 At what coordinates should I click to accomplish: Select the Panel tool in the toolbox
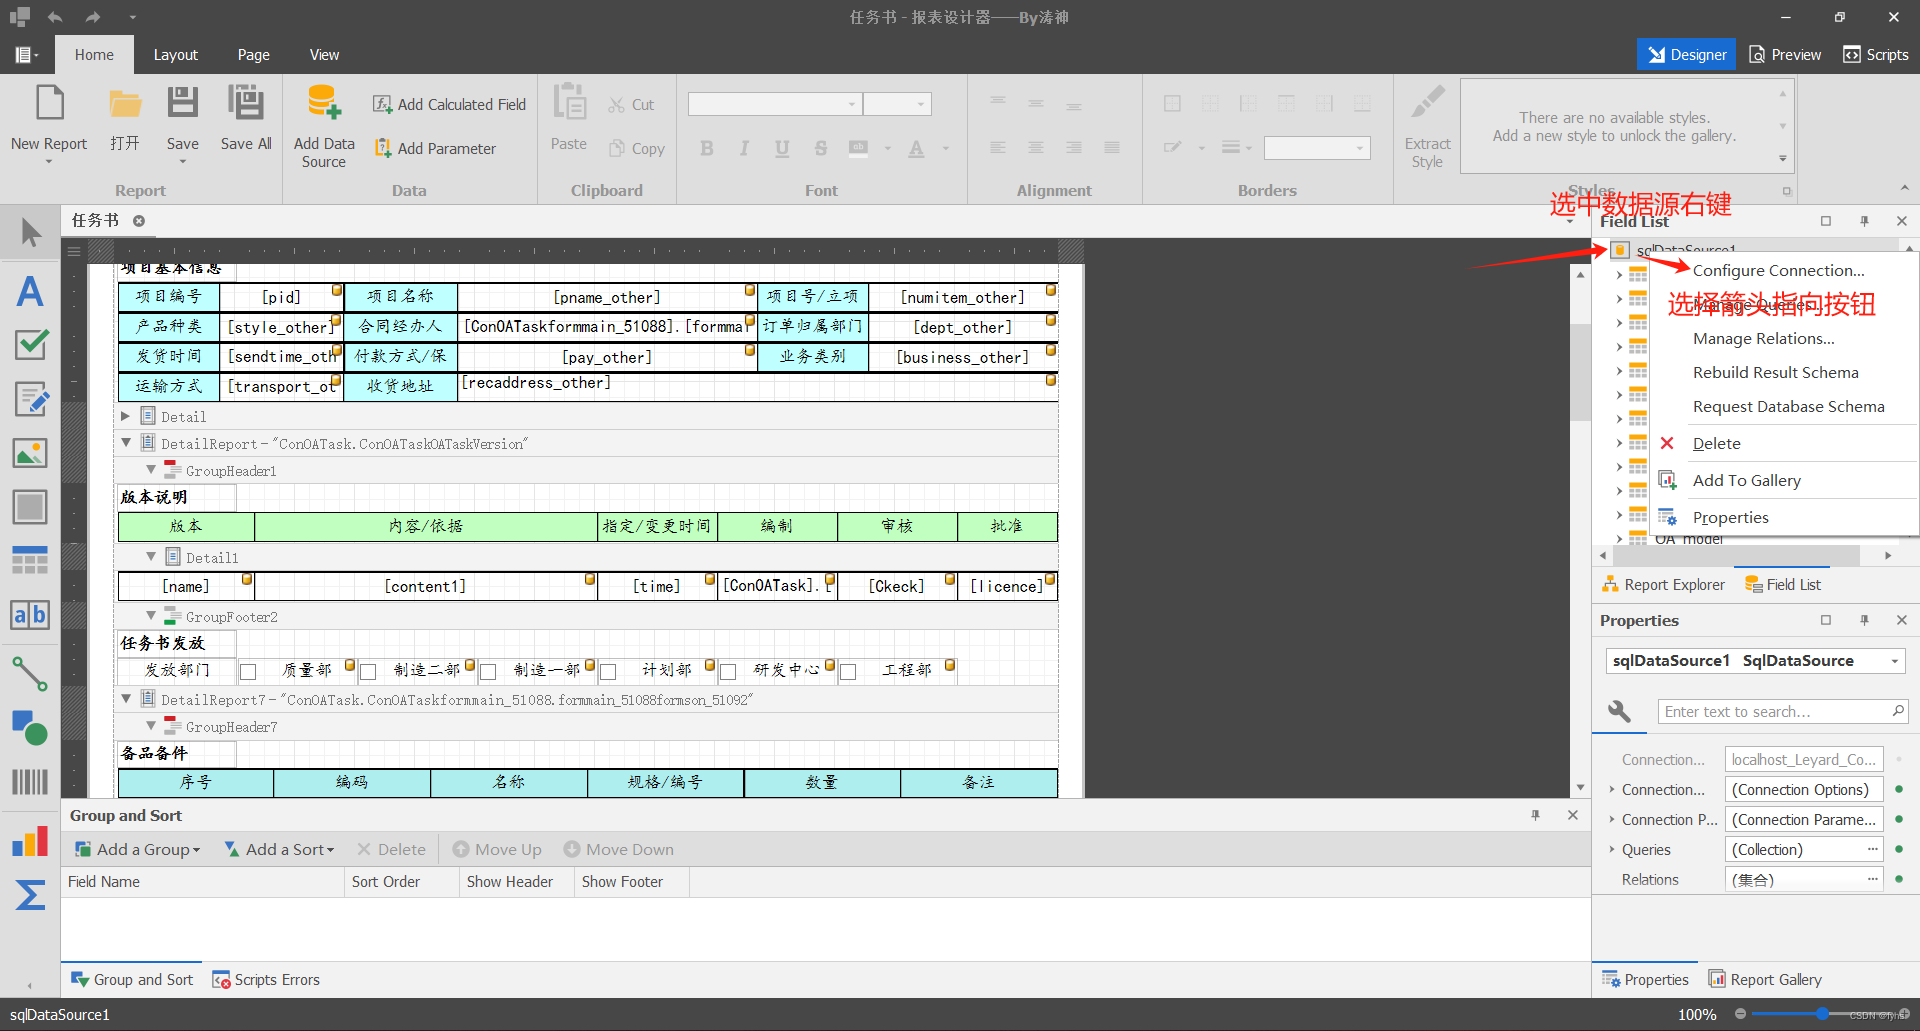(x=30, y=507)
